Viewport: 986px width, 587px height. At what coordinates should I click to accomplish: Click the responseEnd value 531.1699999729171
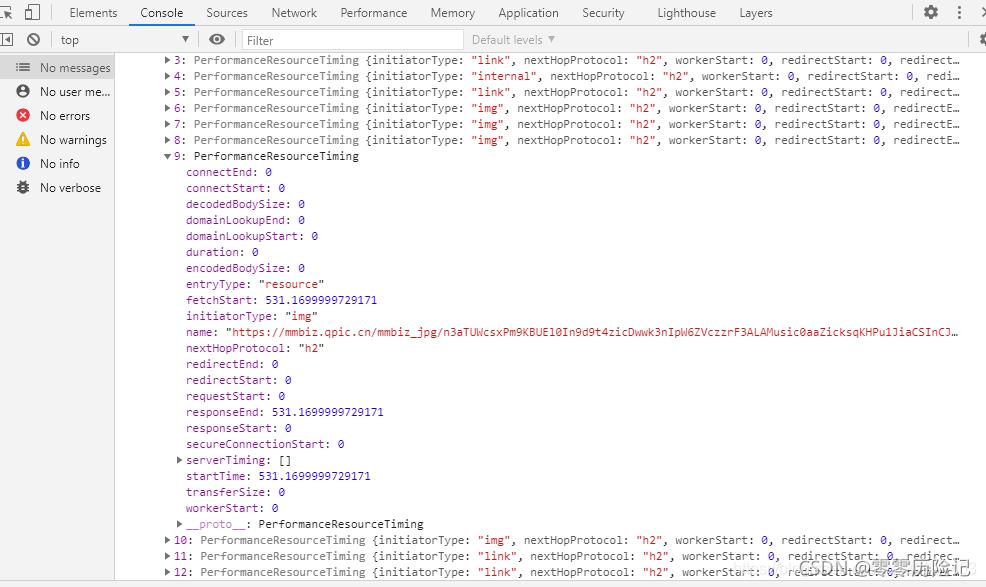328,412
